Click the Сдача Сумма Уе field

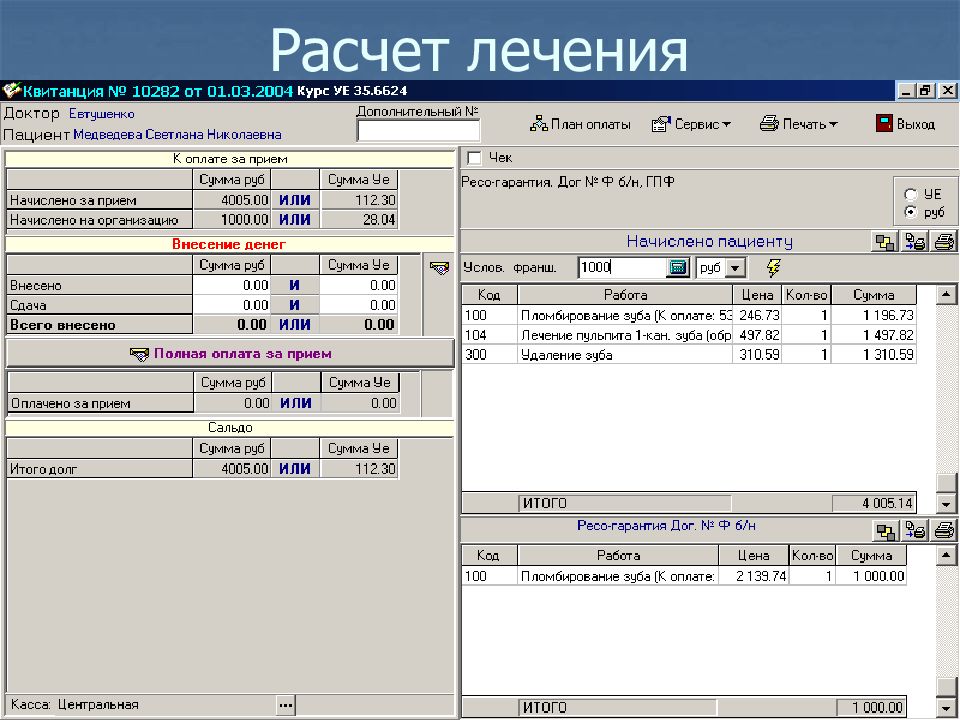[358, 305]
